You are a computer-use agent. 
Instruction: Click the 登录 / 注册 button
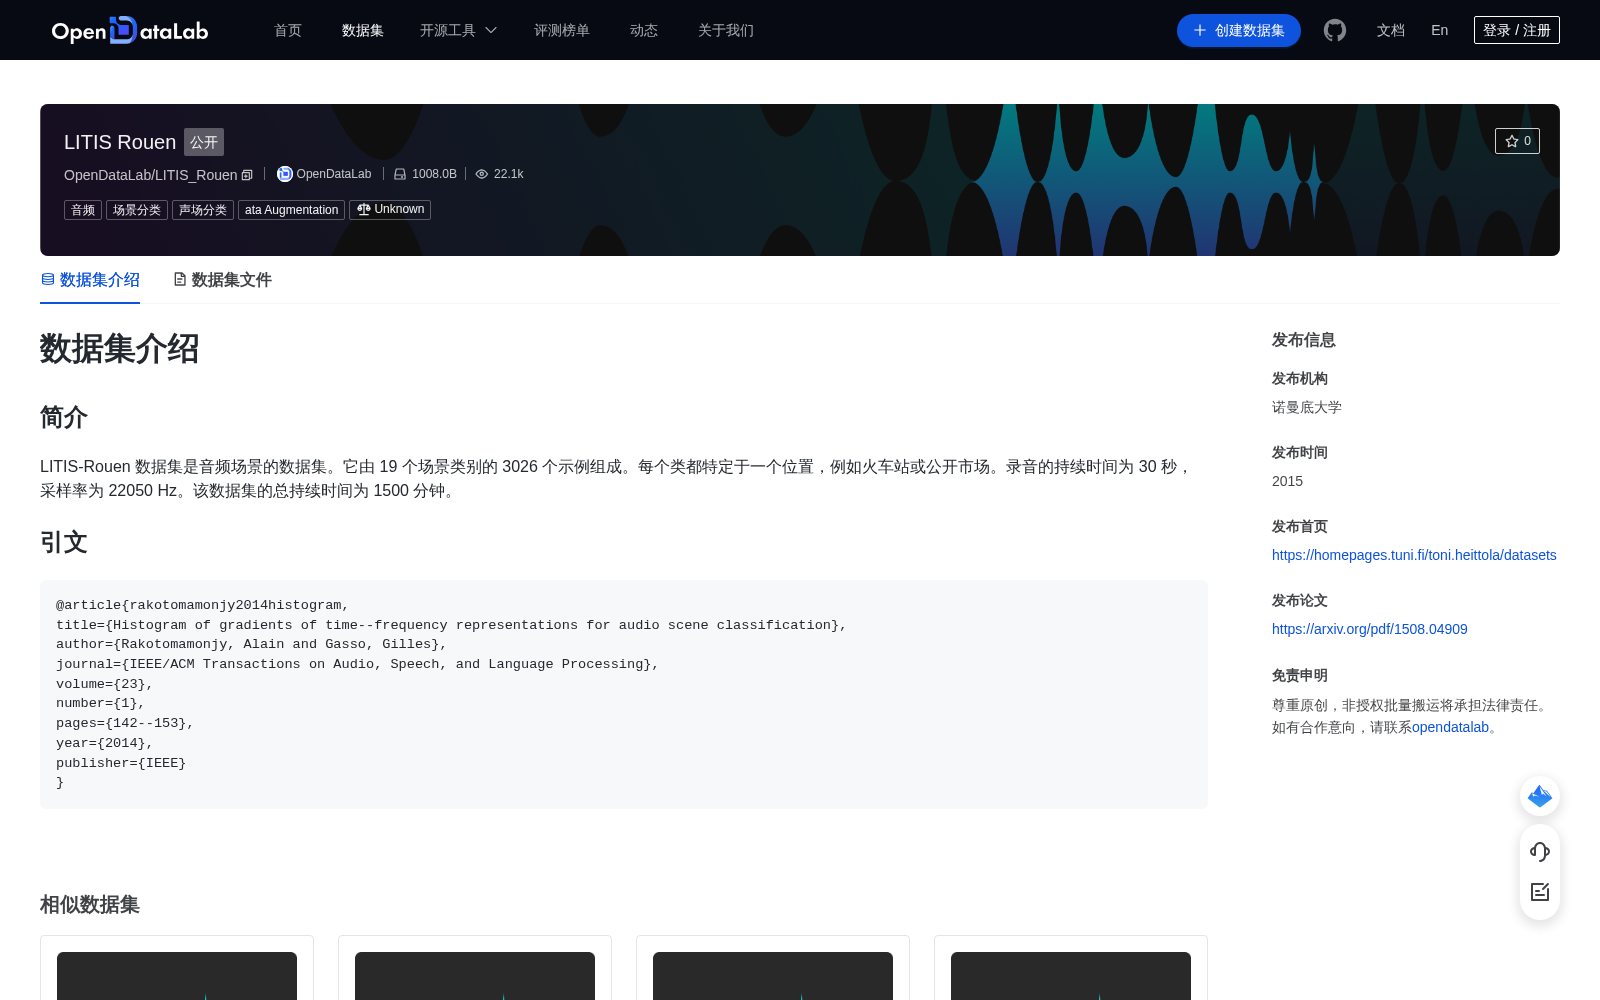tap(1517, 30)
